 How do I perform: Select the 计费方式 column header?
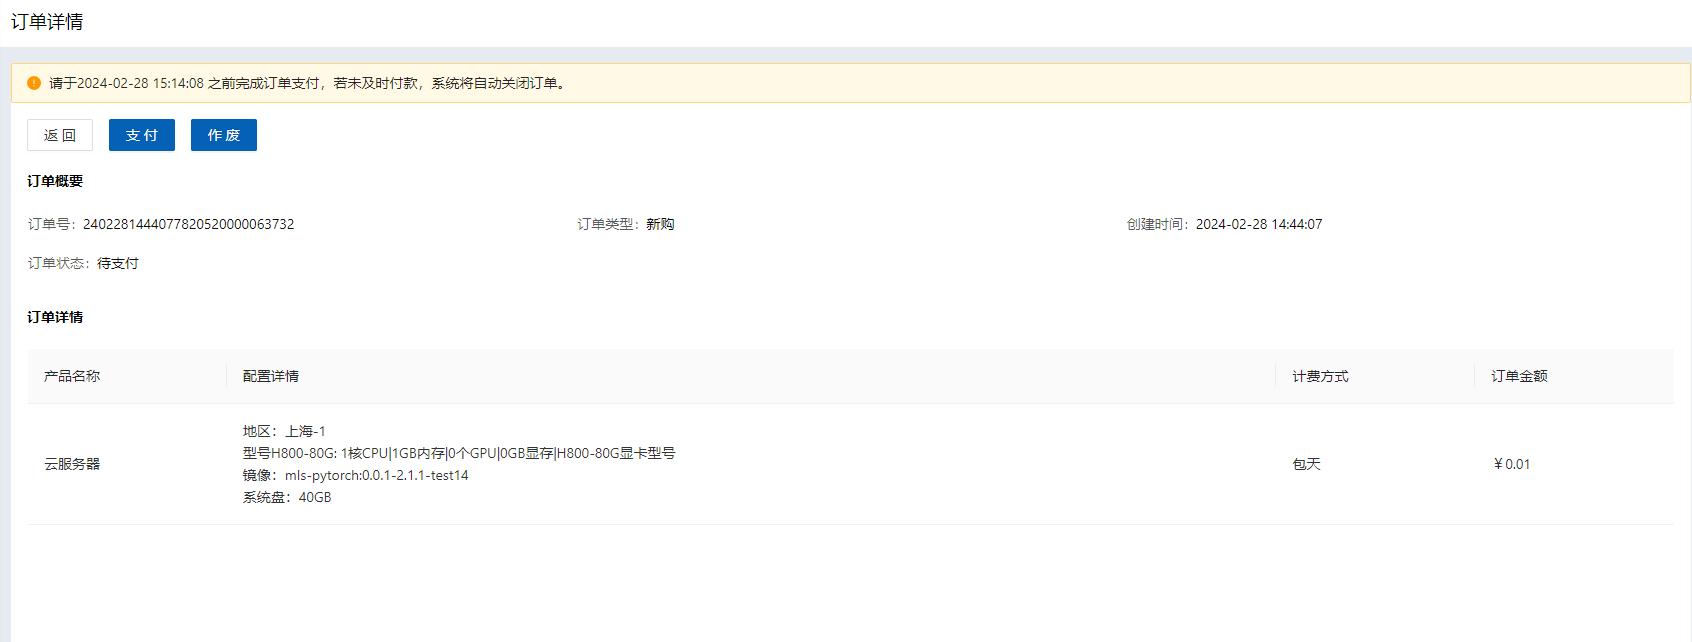[x=1320, y=376]
